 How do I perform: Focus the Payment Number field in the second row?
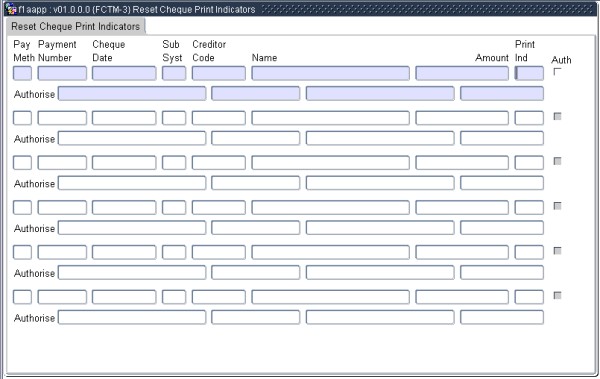coord(62,118)
